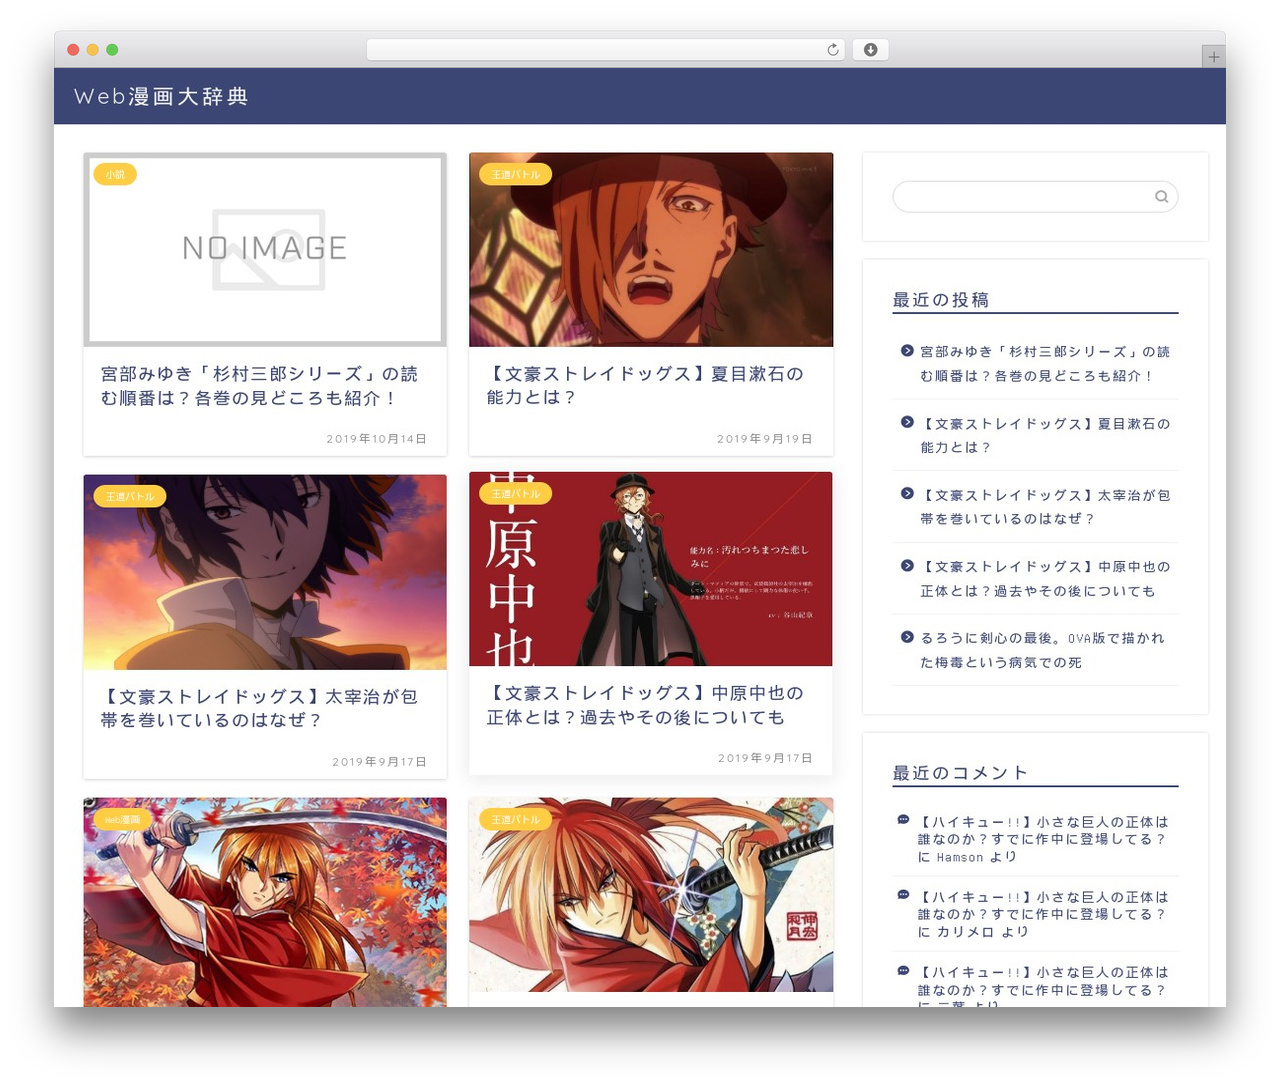Screen dimensions: 1280x1084
Task: Click arrow bullet beside 中原中也 recent post
Action: coord(907,565)
